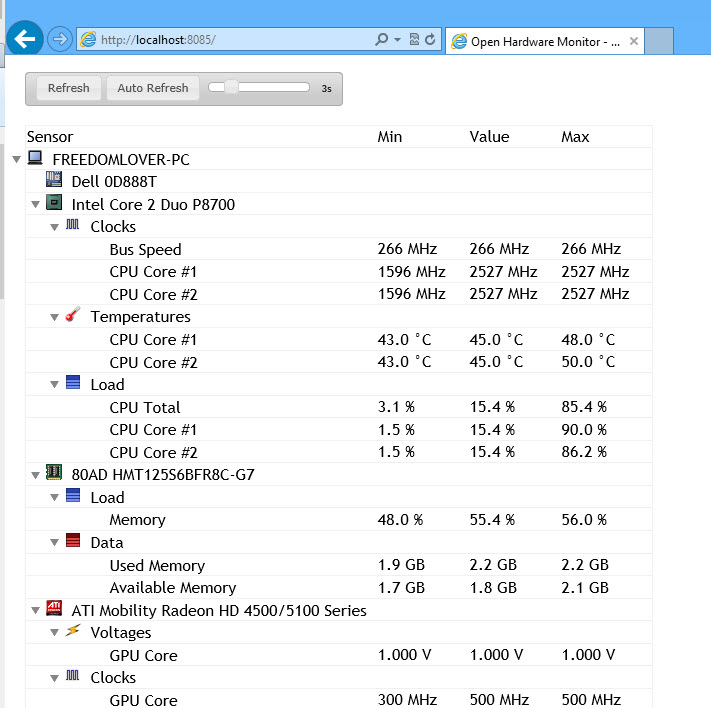711x708 pixels.
Task: Click the computer icon next to FREEDOMLOVER-PC
Action: 35,158
